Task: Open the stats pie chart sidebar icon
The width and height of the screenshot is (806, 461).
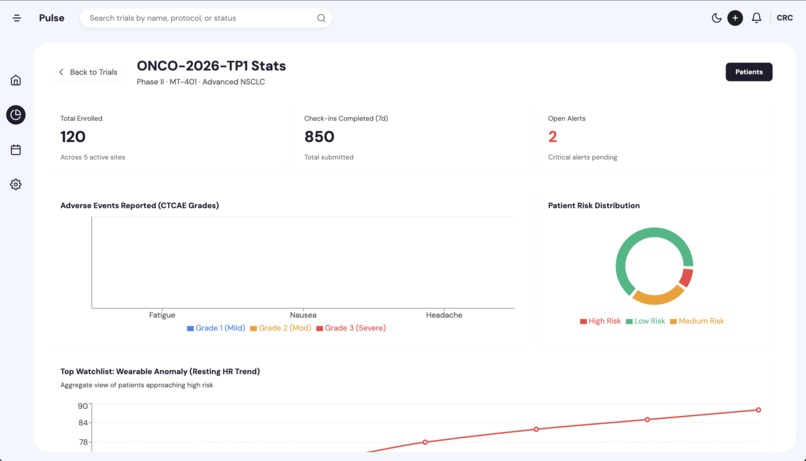Action: [16, 115]
